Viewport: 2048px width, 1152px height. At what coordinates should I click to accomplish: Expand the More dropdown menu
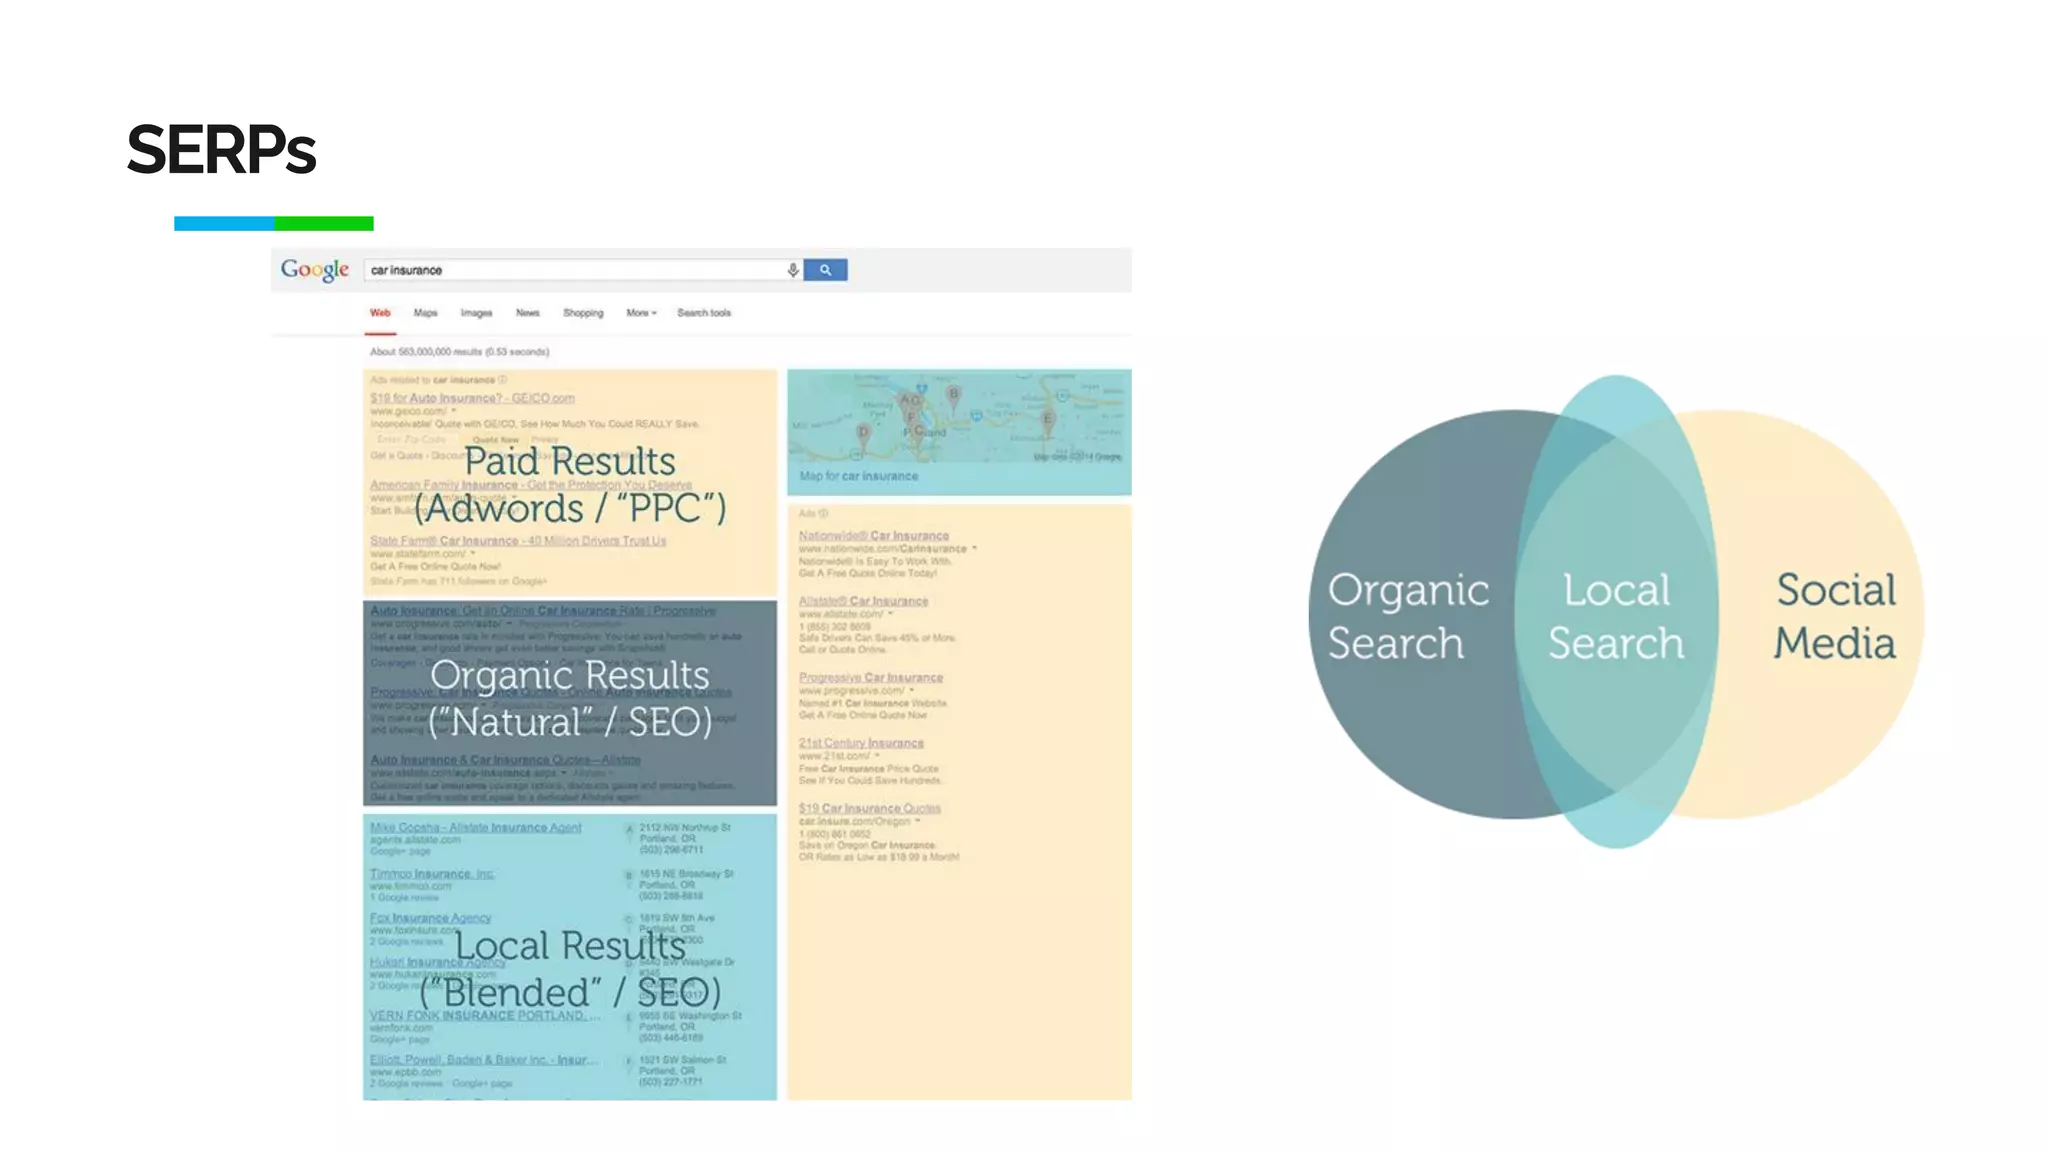(641, 313)
